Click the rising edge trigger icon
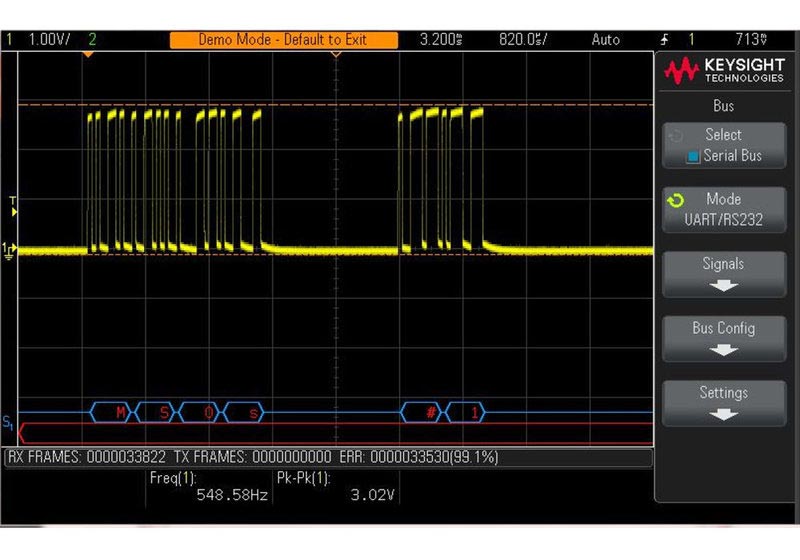The width and height of the screenshot is (800, 560). click(x=665, y=39)
